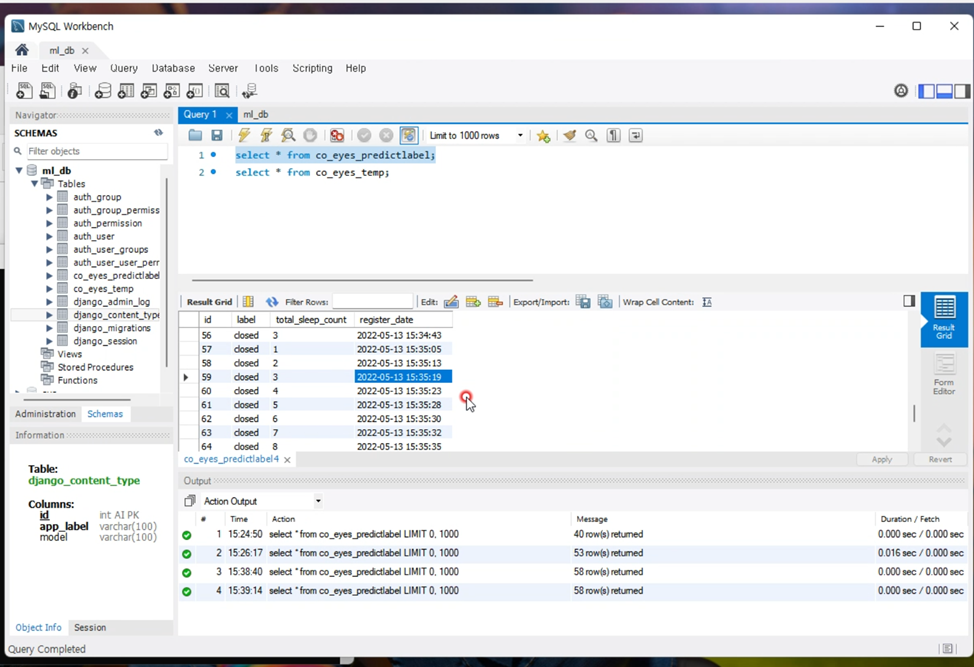Refresh schemas list icon
This screenshot has height=667, width=974.
tap(158, 132)
